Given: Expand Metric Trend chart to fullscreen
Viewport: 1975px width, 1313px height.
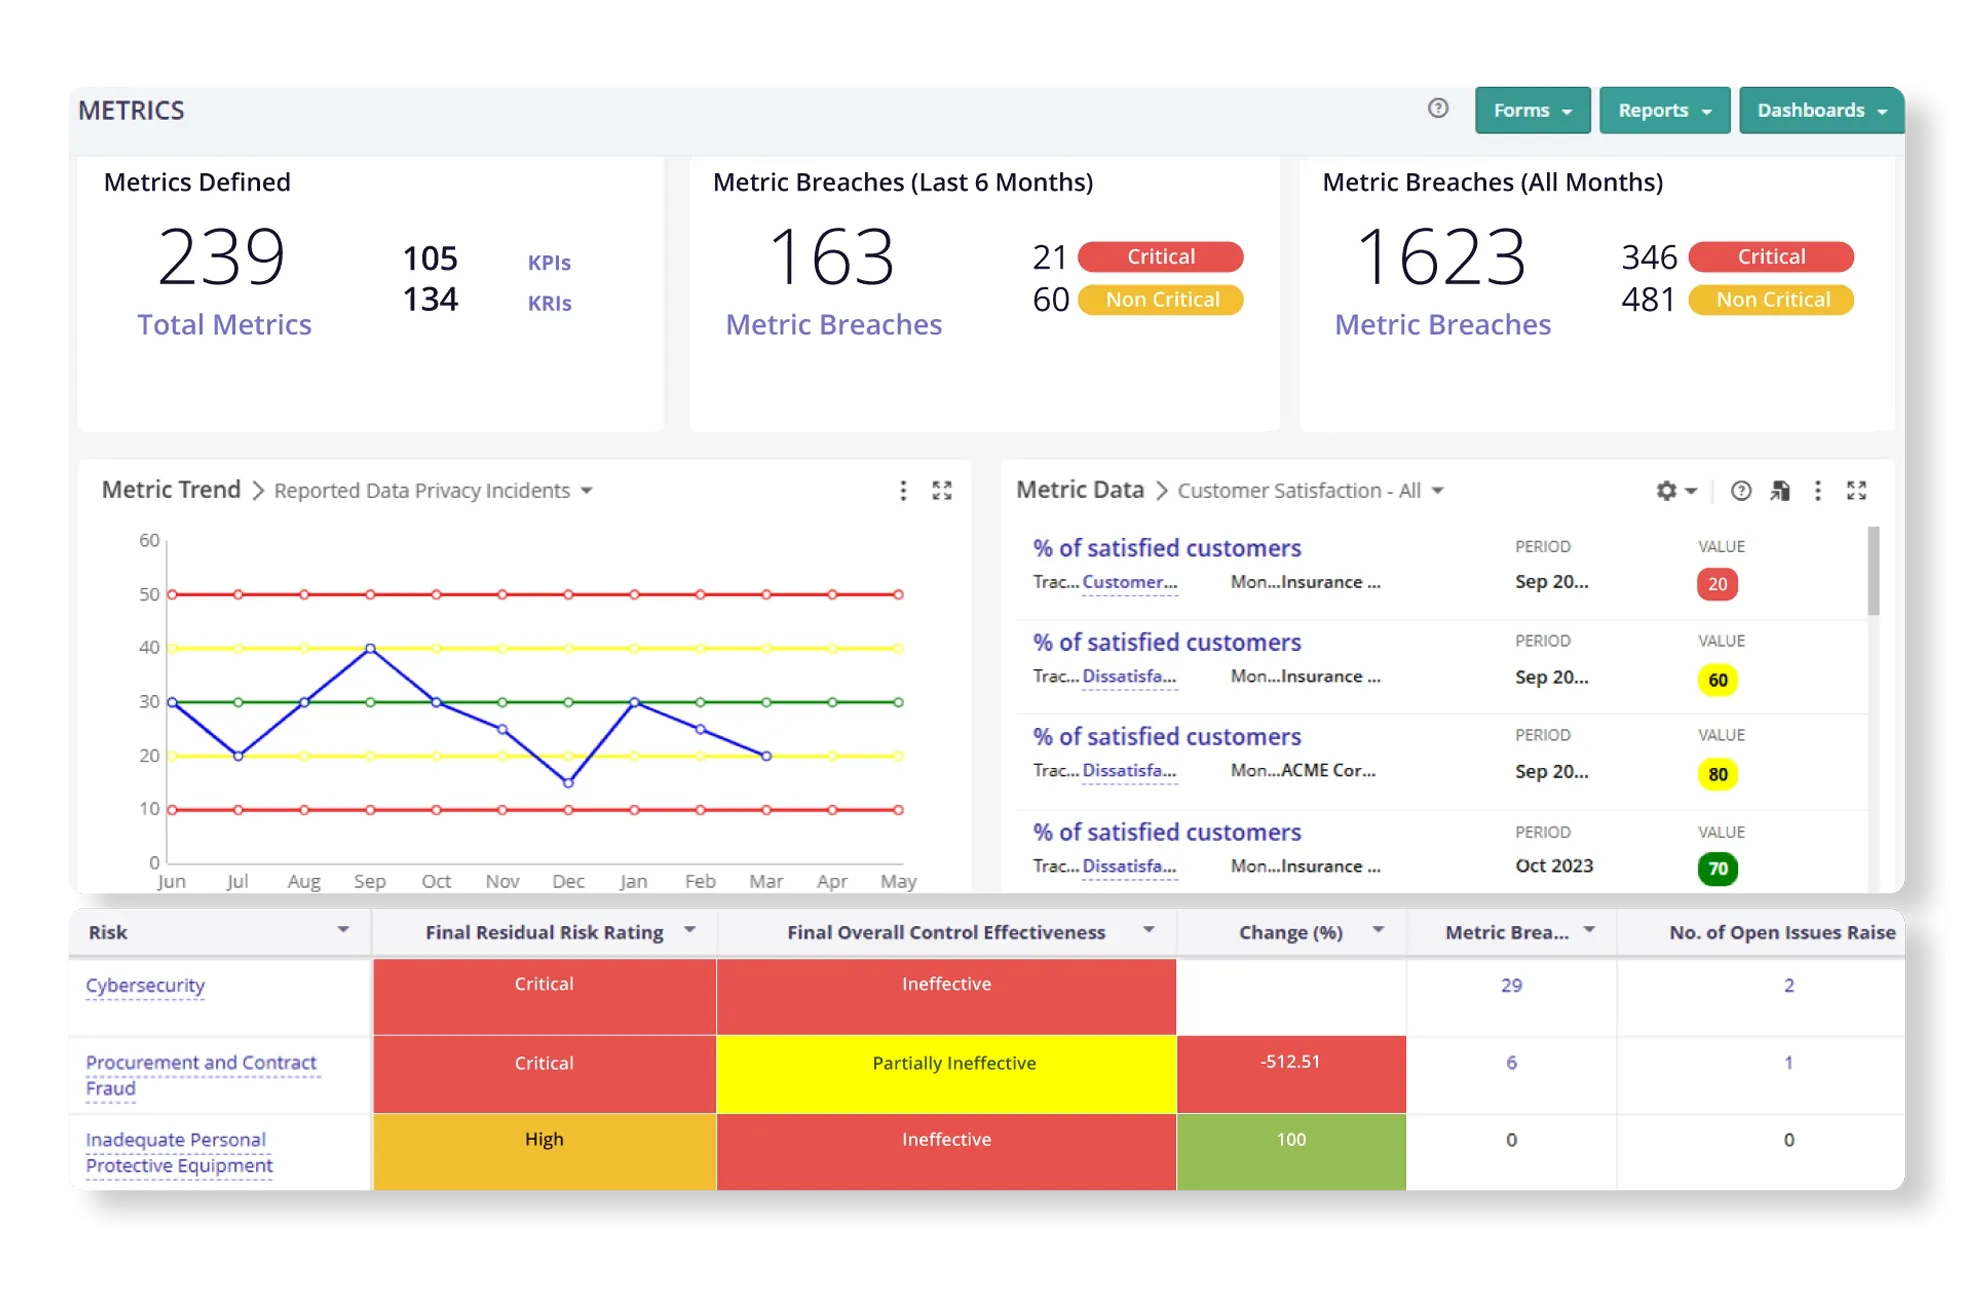Looking at the screenshot, I should coord(942,490).
